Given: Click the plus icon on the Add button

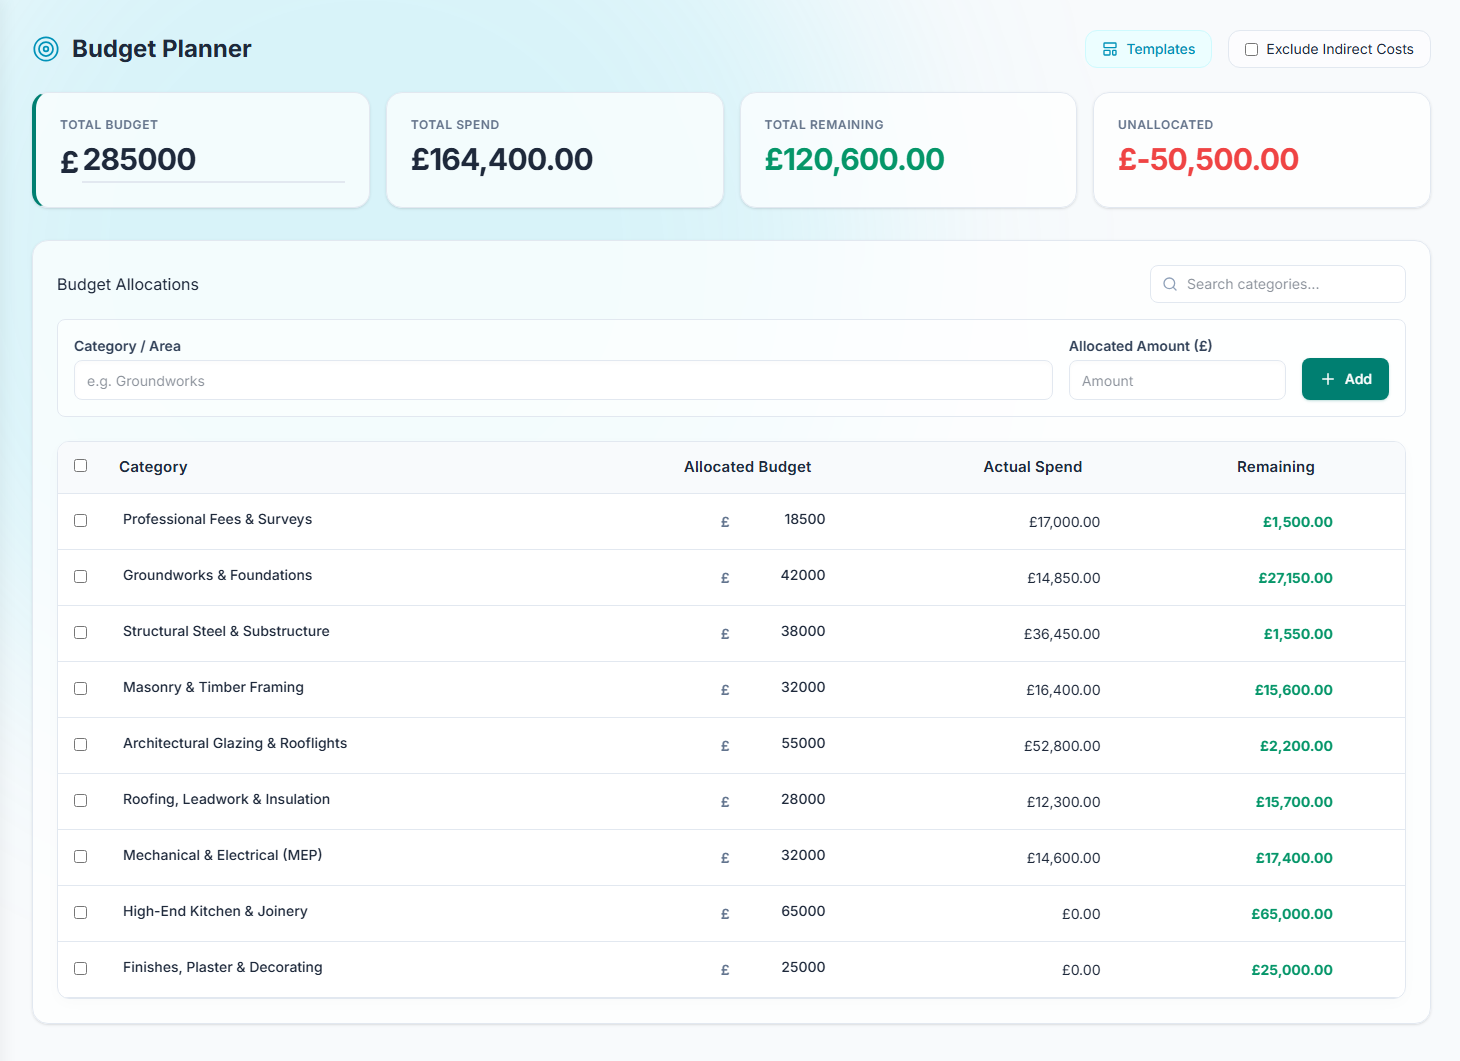Looking at the screenshot, I should [1328, 379].
